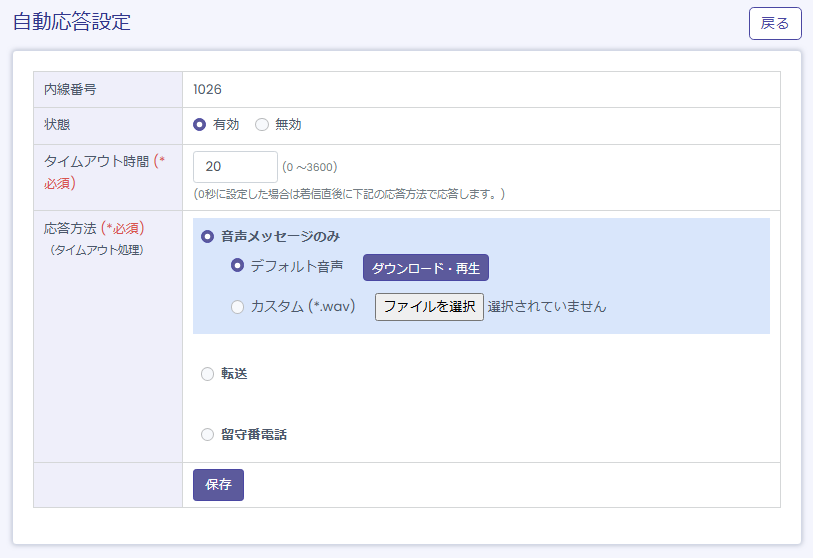This screenshot has height=558, width=813.
Task: Open the ファイルを選択 file chooser
Action: coord(429,307)
